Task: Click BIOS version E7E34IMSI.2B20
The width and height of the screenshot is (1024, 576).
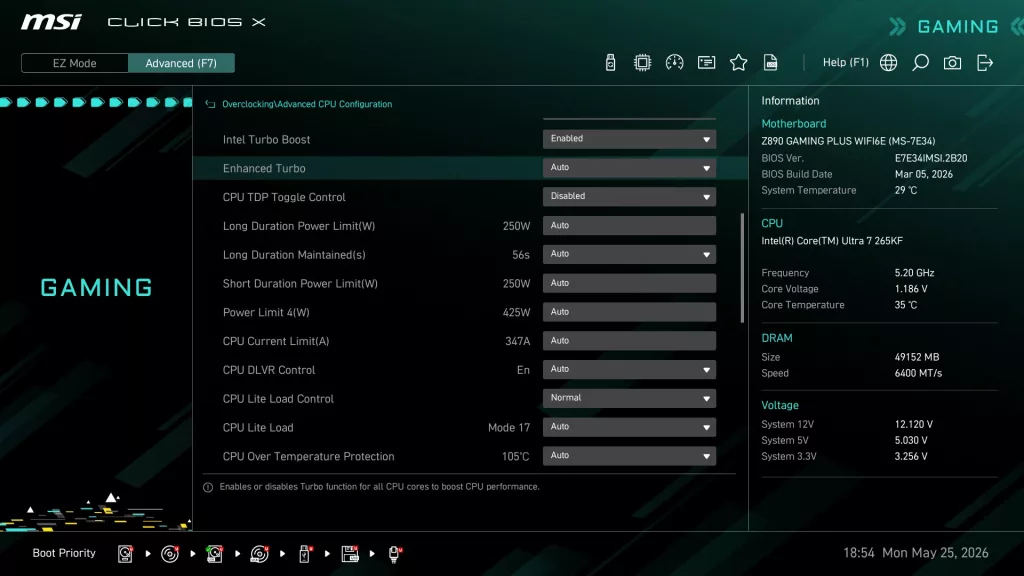Action: point(931,158)
